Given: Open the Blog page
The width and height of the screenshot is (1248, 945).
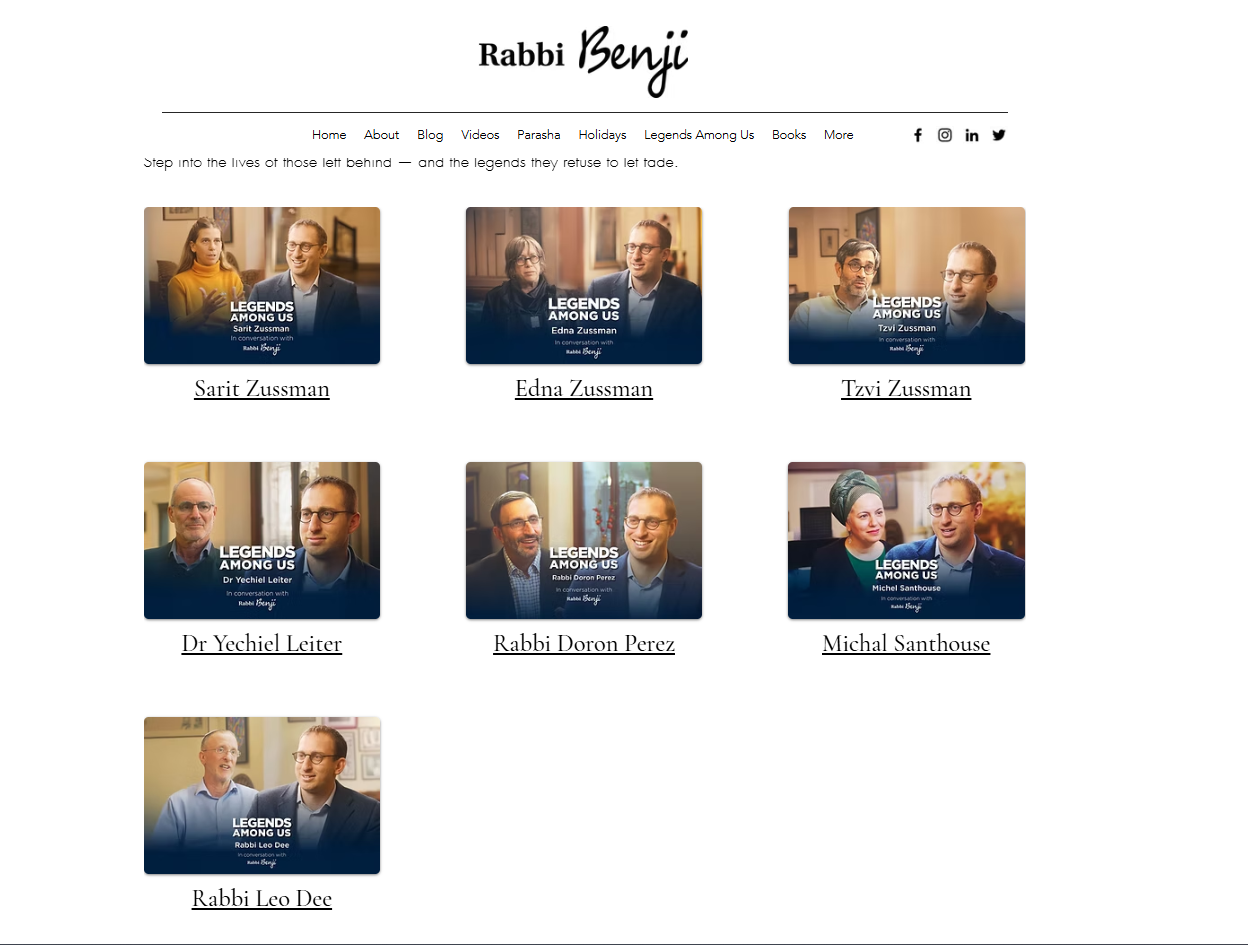Looking at the screenshot, I should [x=430, y=135].
